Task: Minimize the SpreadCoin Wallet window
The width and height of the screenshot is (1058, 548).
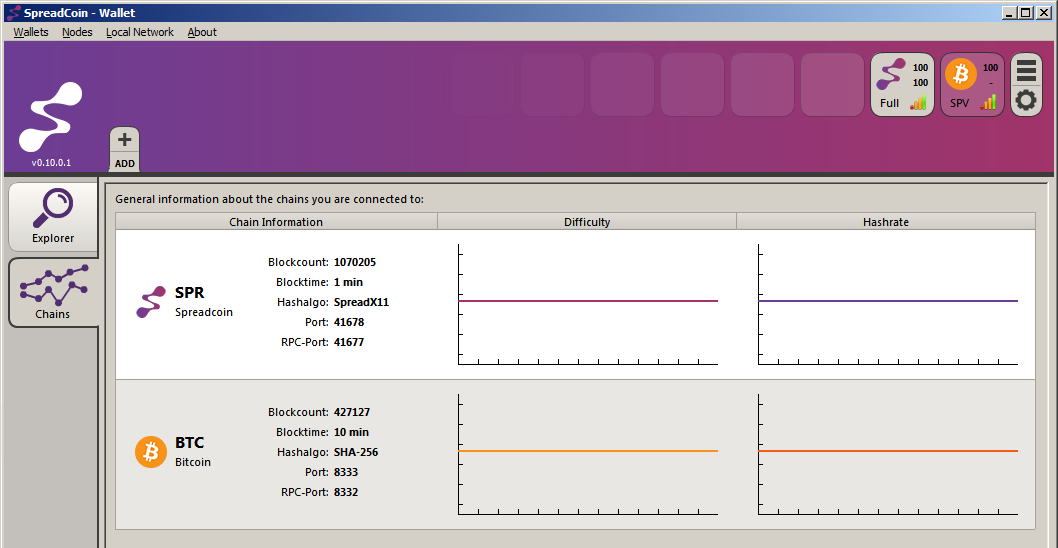Action: click(x=1009, y=12)
